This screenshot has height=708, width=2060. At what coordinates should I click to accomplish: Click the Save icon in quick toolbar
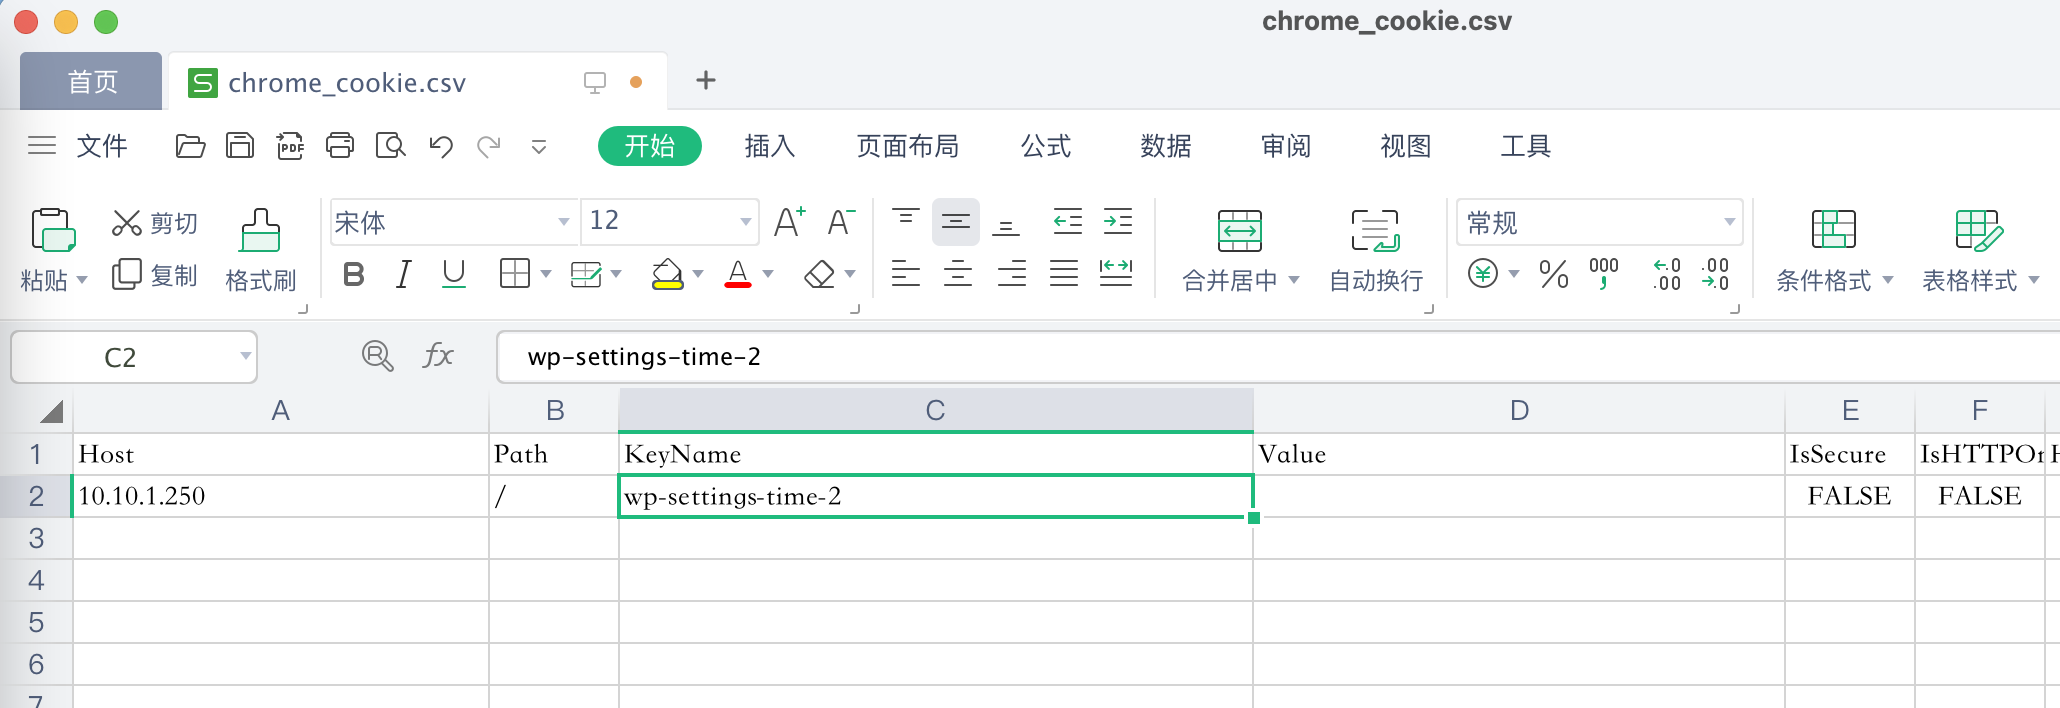click(240, 146)
